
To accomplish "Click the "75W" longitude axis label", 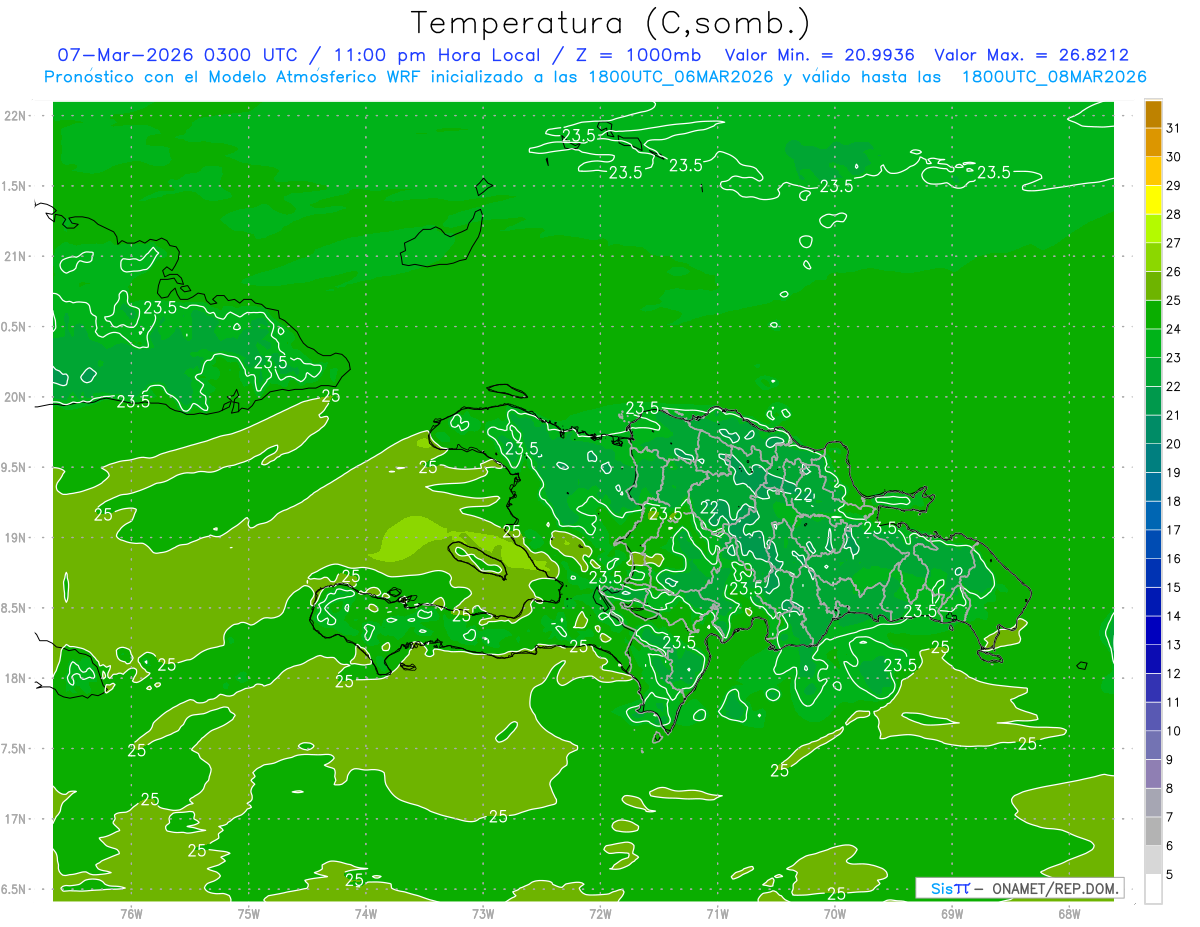I will pos(249,913).
